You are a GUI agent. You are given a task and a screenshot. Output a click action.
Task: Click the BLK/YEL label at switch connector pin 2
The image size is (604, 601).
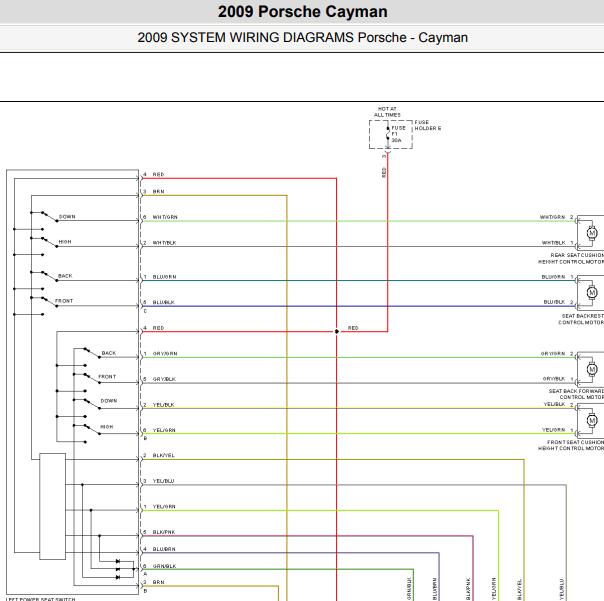[x=163, y=455]
